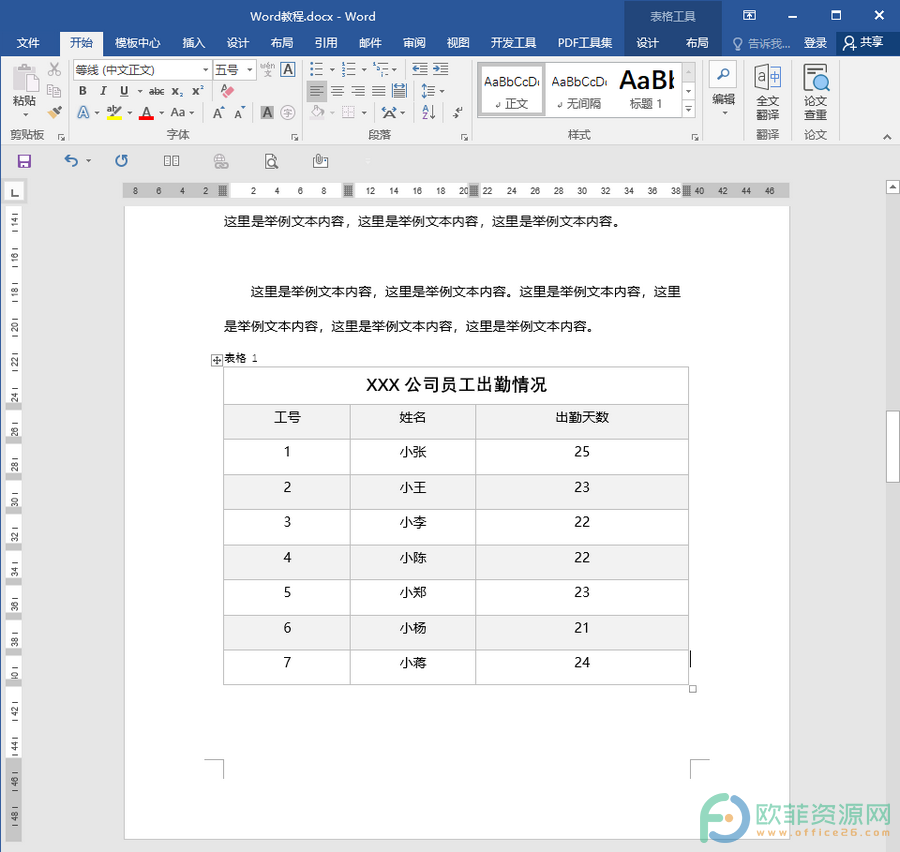This screenshot has width=900, height=852.
Task: Click the Ribbon Display Options icon
Action: (749, 16)
